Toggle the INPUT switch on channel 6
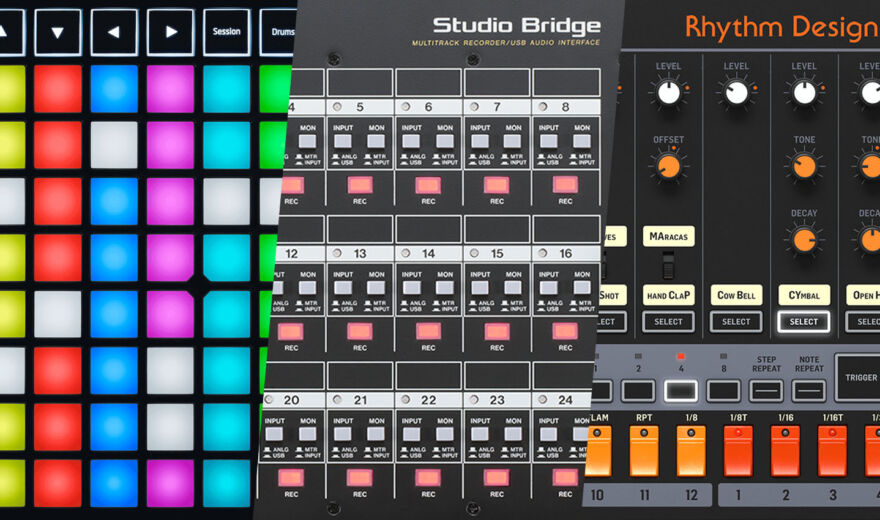 coord(411,141)
